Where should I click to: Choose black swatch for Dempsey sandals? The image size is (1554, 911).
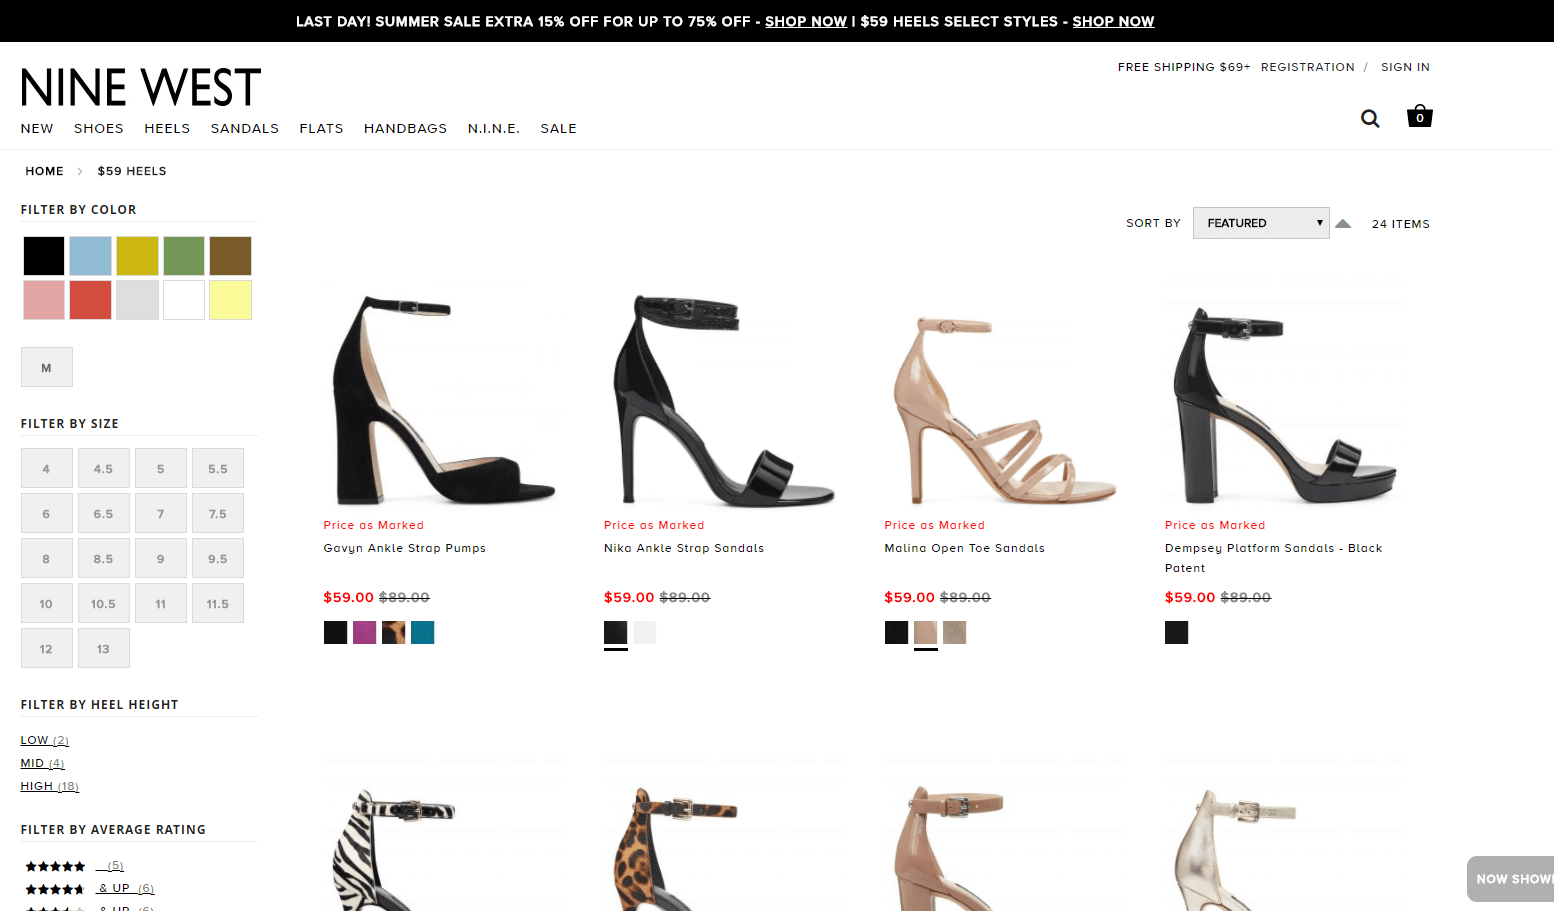(x=1177, y=632)
